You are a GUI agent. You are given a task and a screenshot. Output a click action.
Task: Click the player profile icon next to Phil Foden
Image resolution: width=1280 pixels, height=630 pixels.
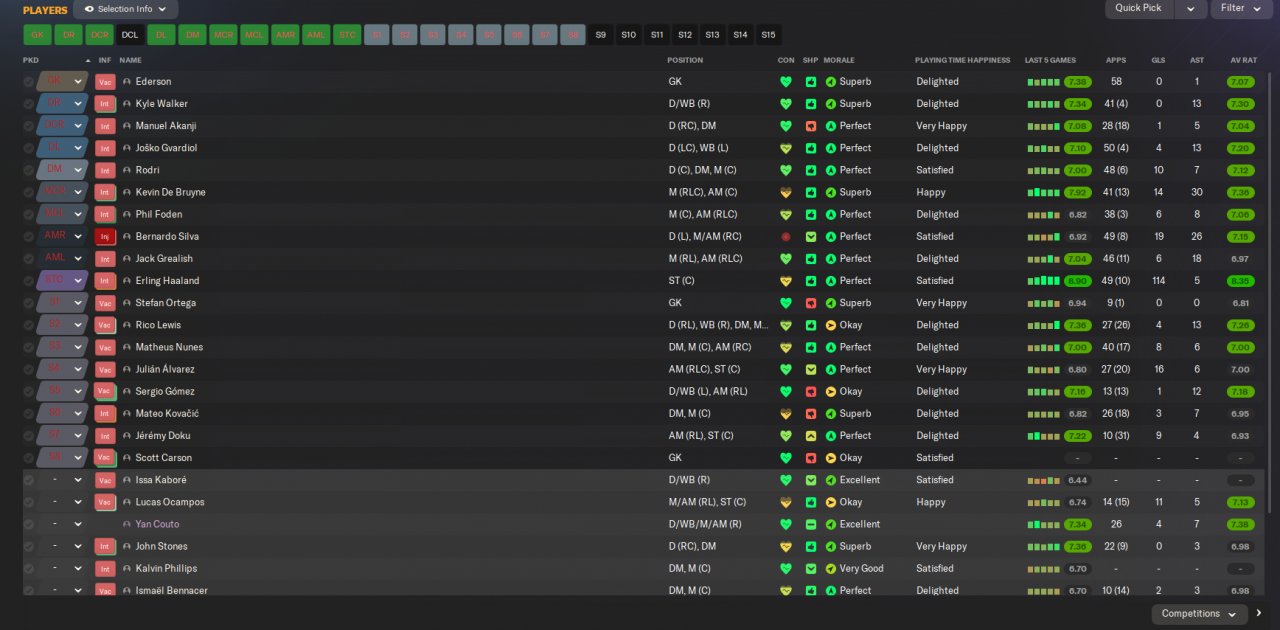pos(127,215)
